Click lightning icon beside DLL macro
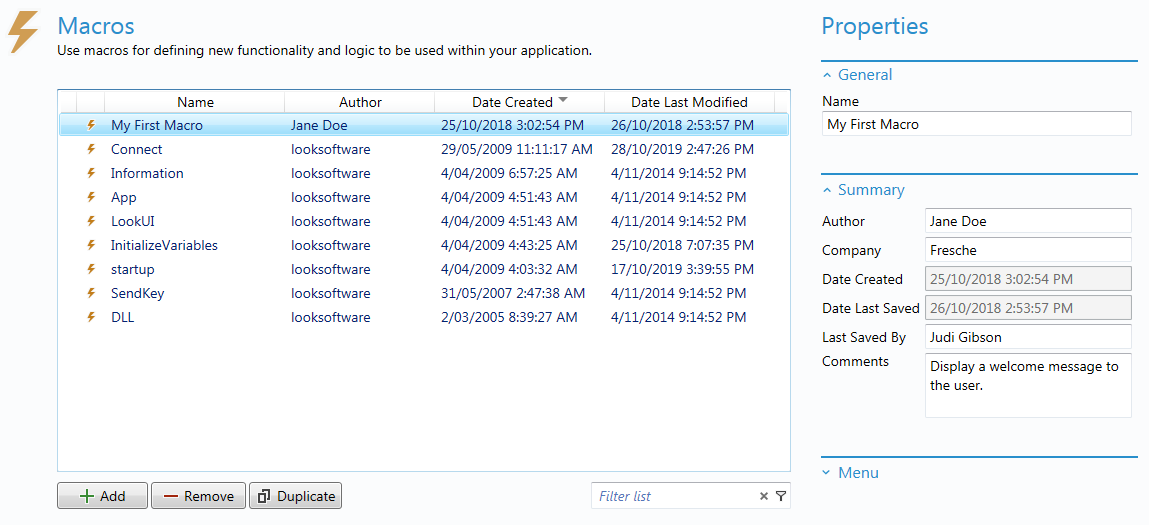Screen dimensions: 1149x525 (x=92, y=317)
